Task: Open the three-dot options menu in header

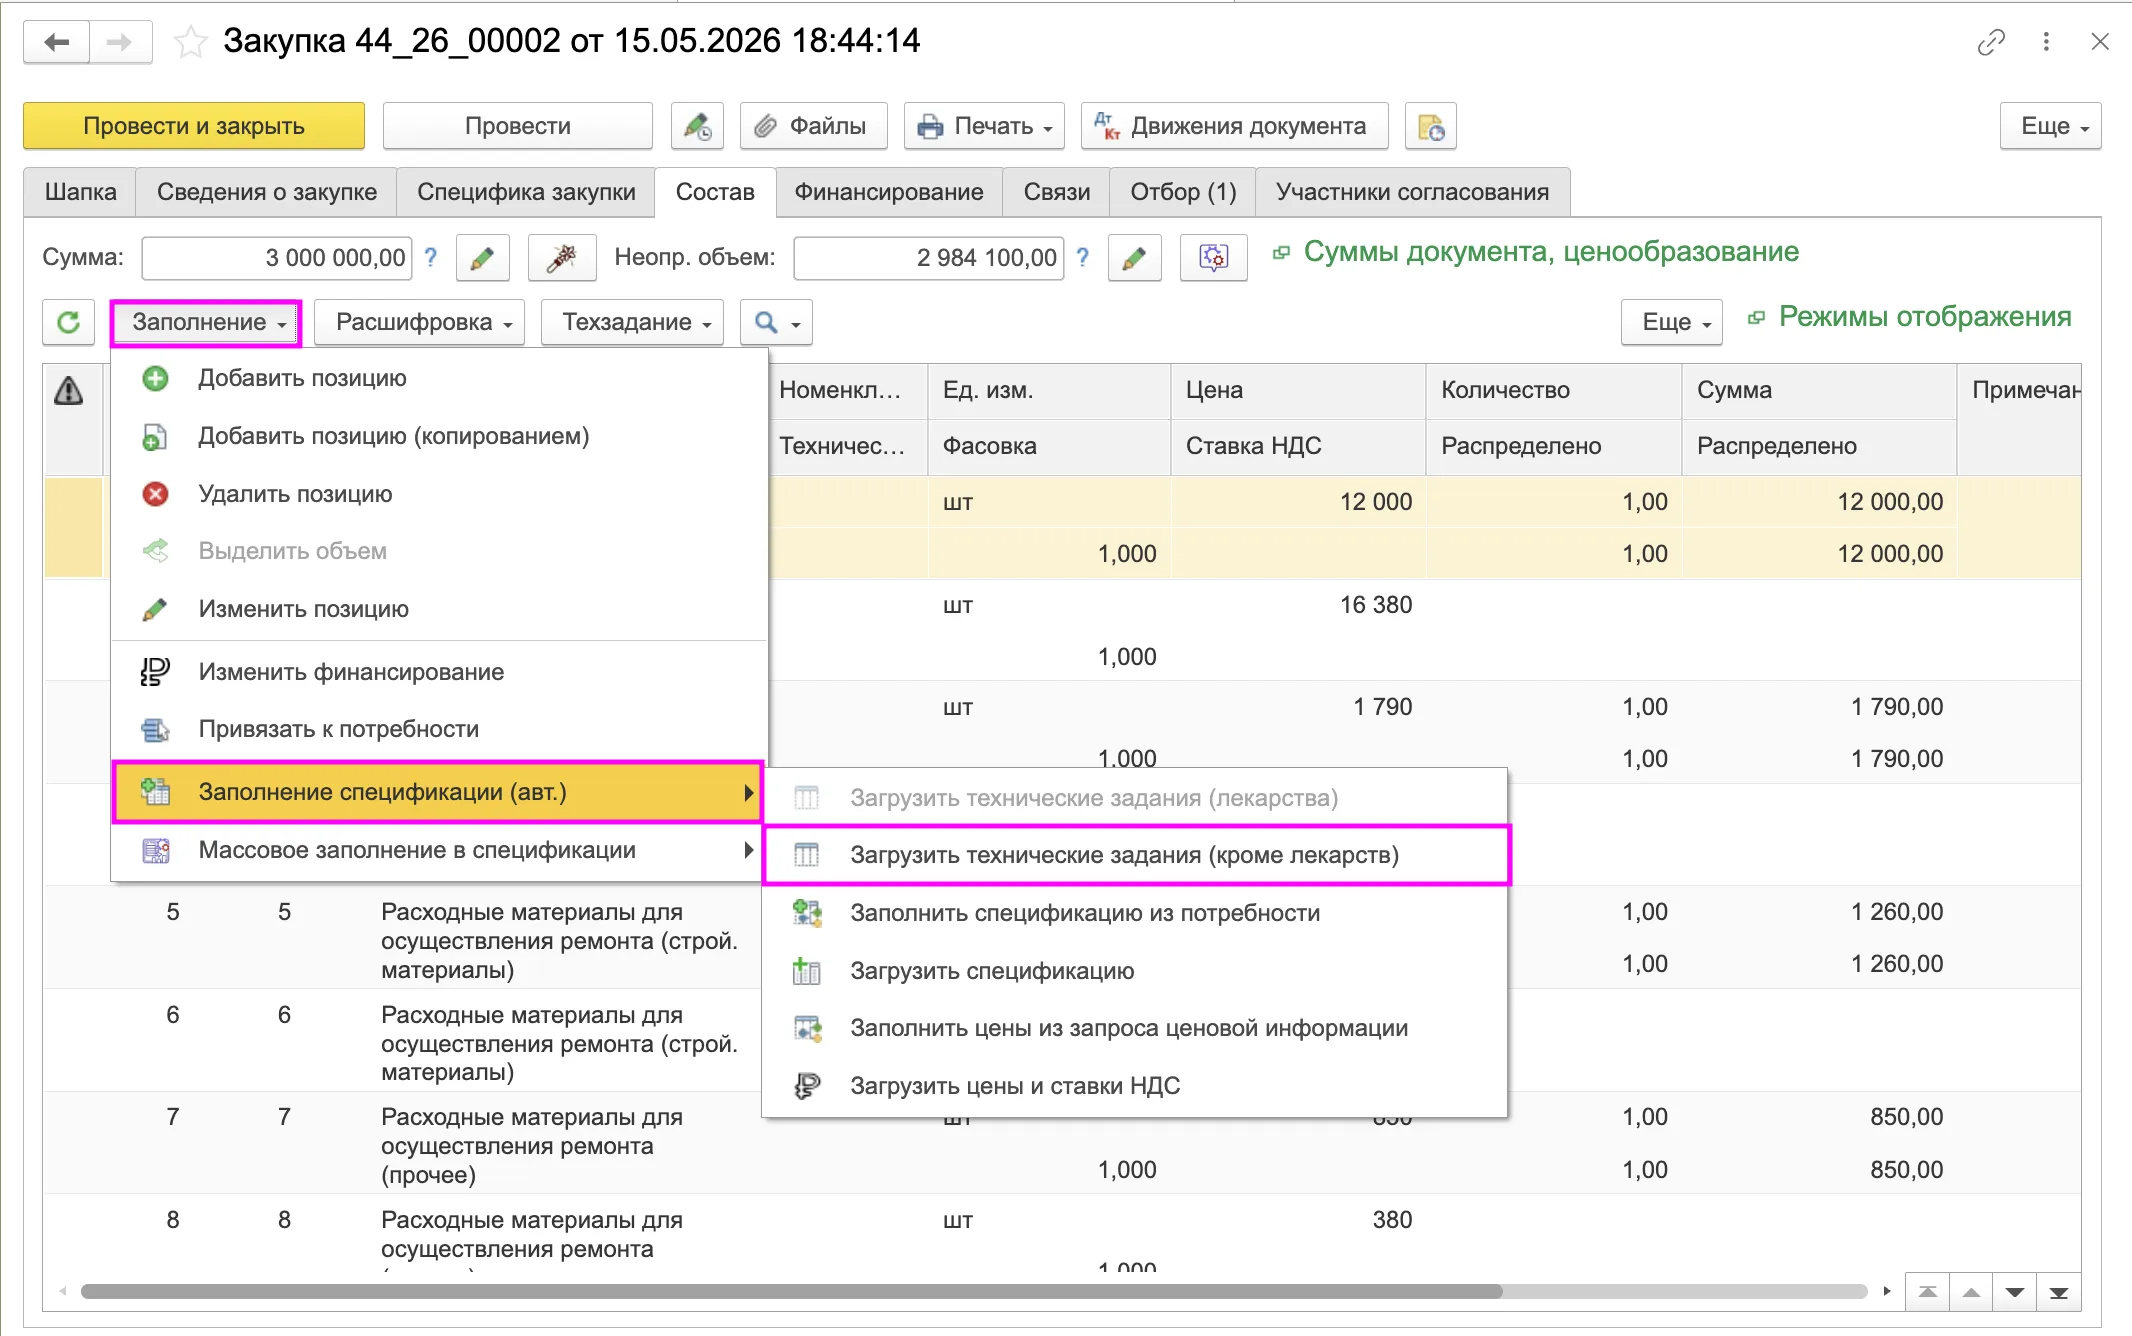Action: point(2046,42)
